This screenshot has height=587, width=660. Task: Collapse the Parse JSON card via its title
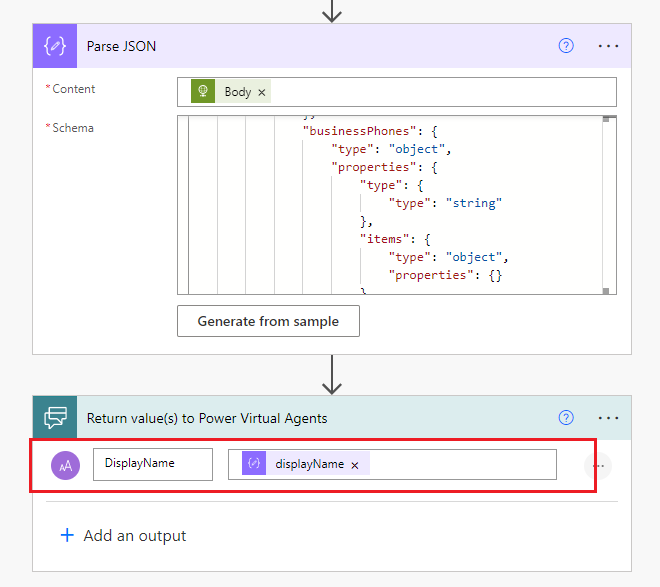coord(121,46)
